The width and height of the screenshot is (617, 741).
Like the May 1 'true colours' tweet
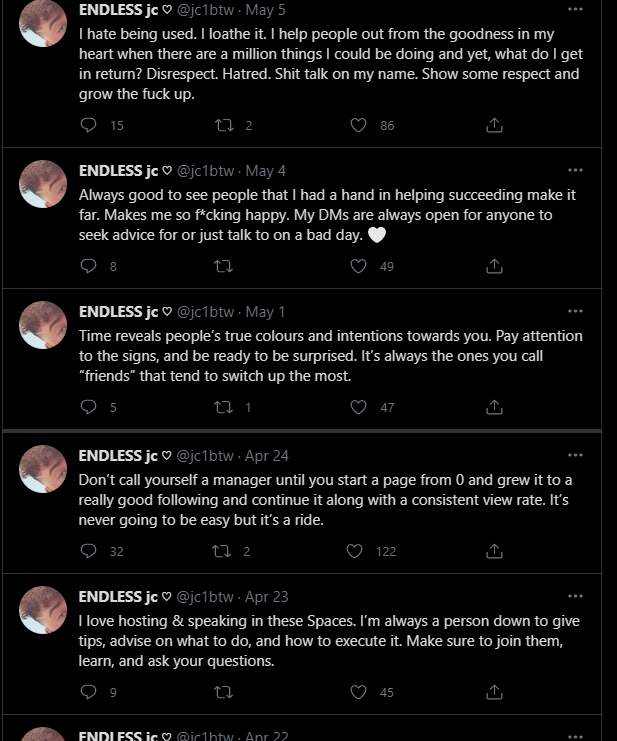pos(358,407)
